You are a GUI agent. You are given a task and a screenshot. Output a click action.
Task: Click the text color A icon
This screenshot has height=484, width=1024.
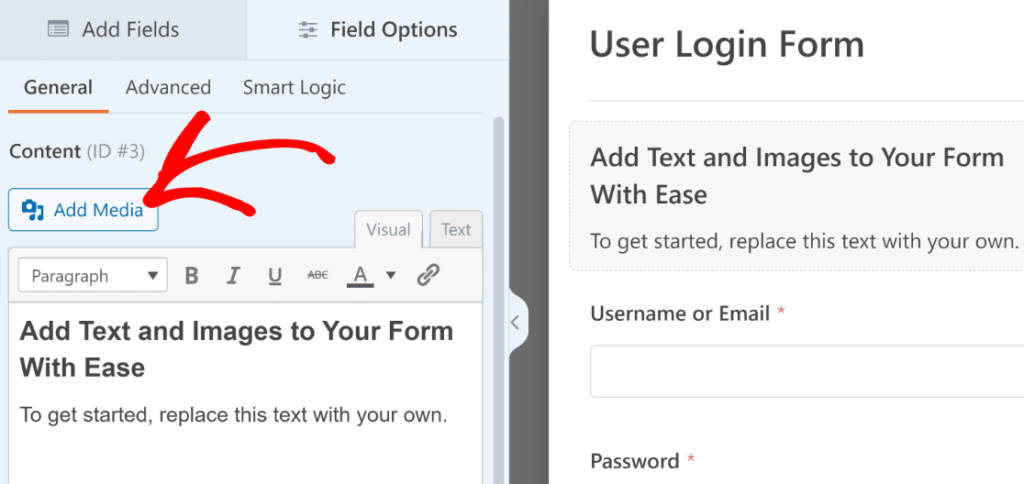pos(360,276)
